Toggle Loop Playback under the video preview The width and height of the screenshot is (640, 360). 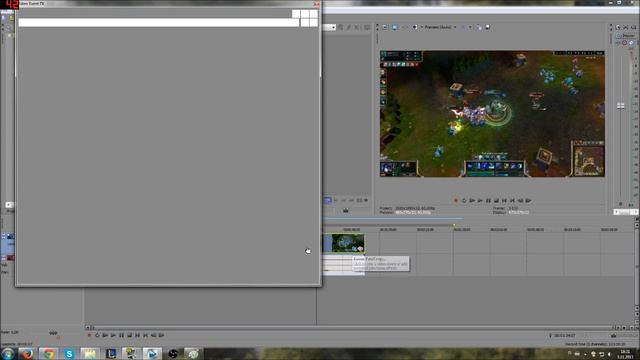[464, 200]
